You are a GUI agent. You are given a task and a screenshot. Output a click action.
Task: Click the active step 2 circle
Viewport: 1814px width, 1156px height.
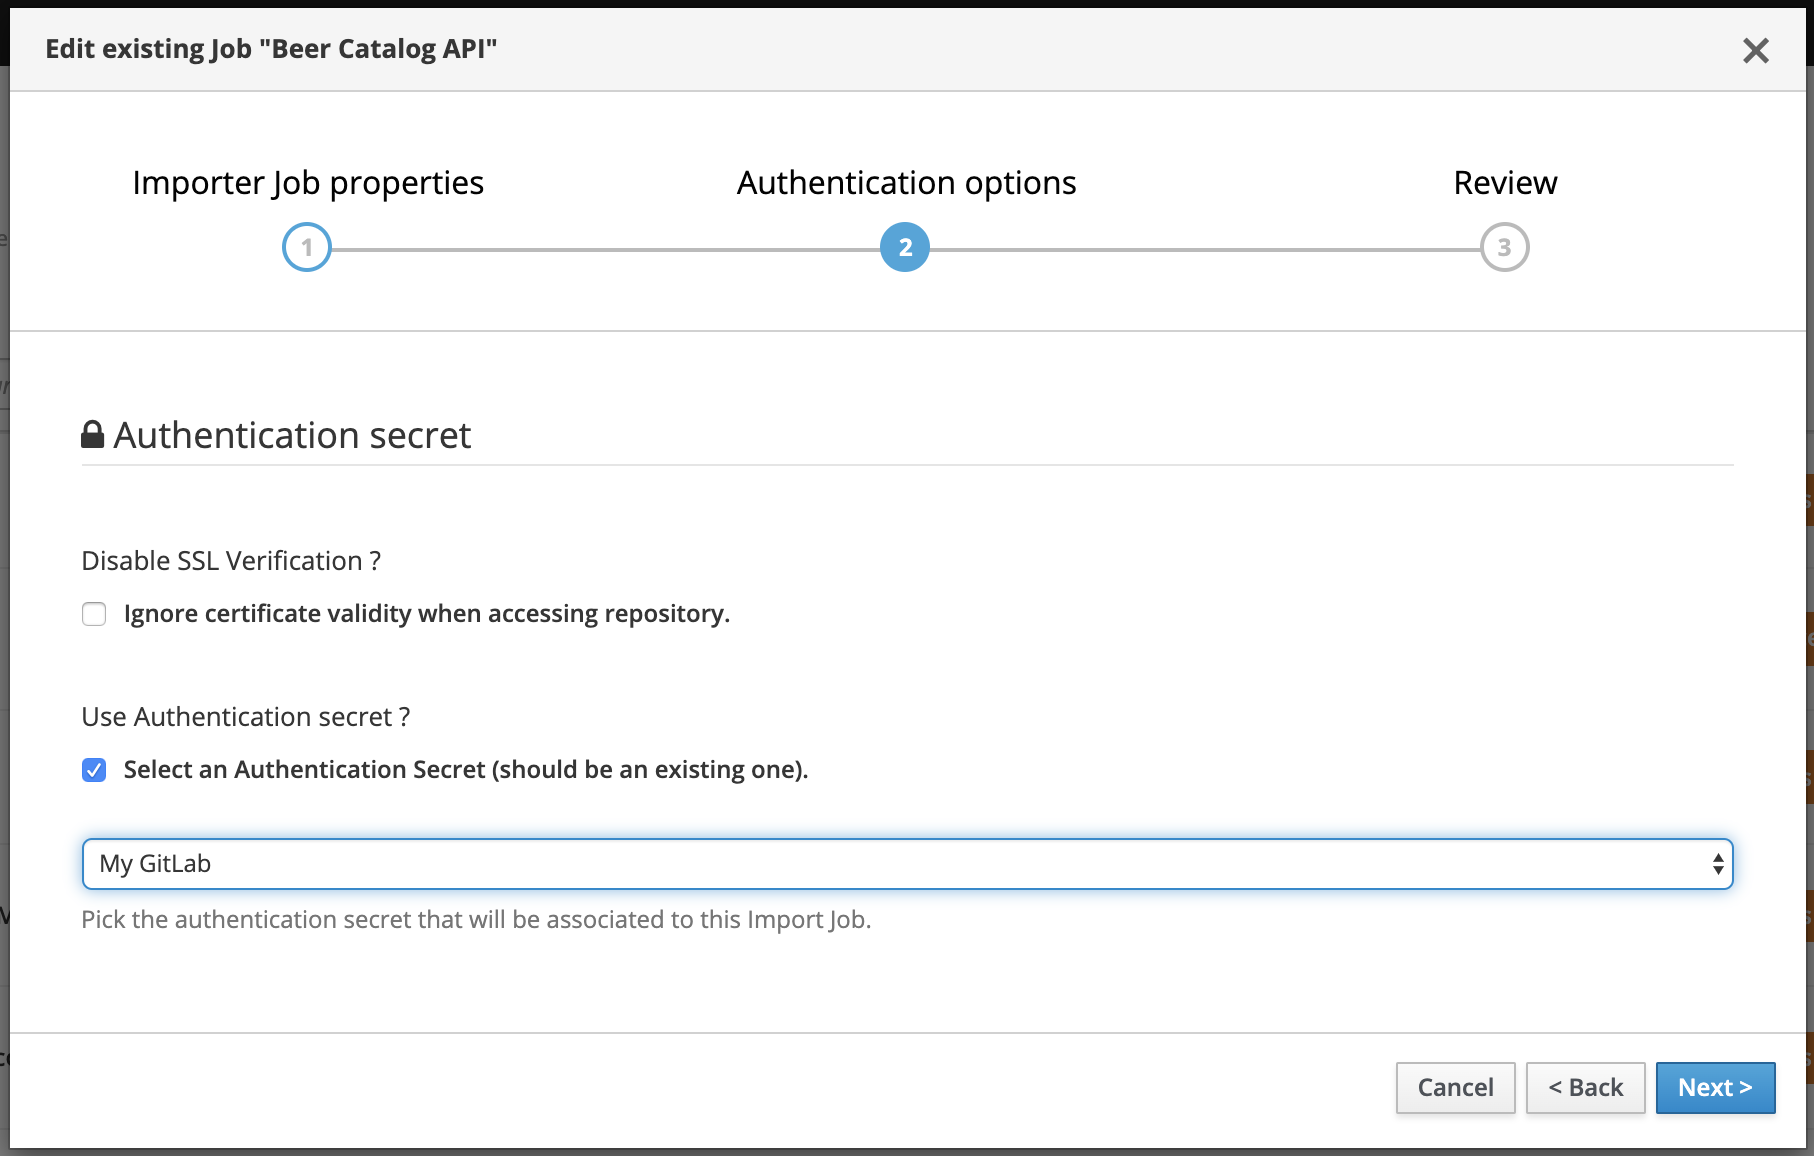pos(905,248)
